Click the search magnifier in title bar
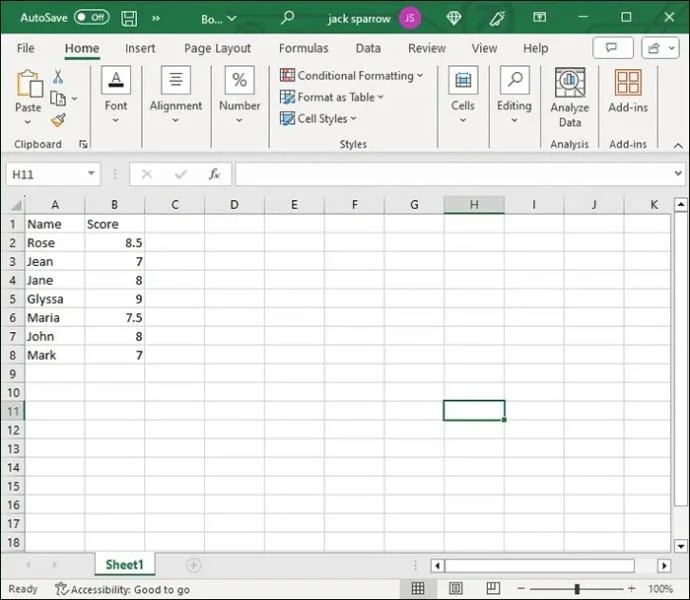 (288, 18)
